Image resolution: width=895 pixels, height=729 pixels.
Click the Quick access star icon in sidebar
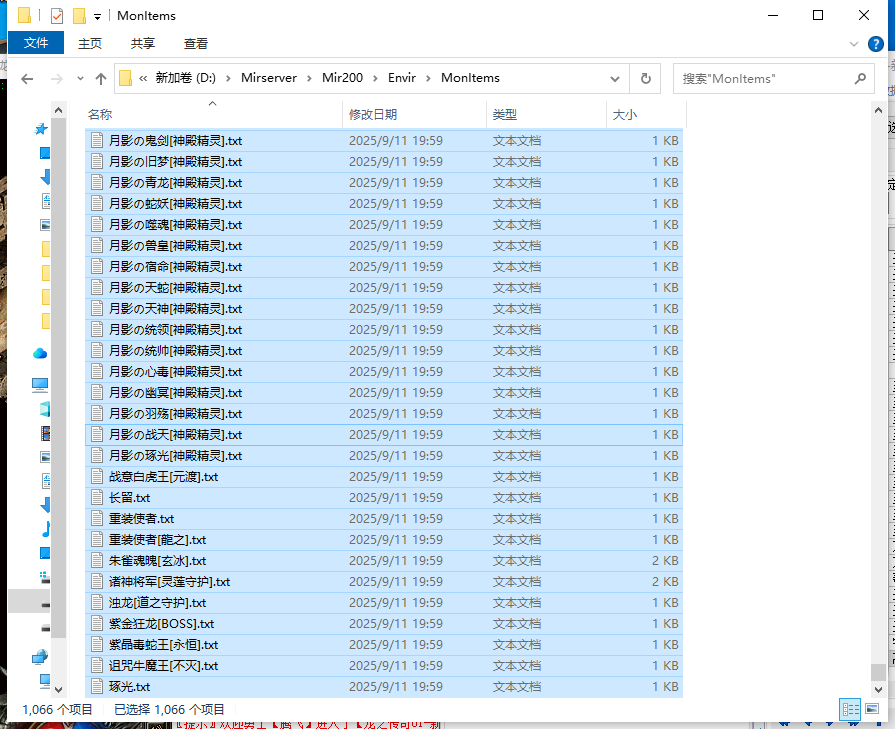pos(41,129)
